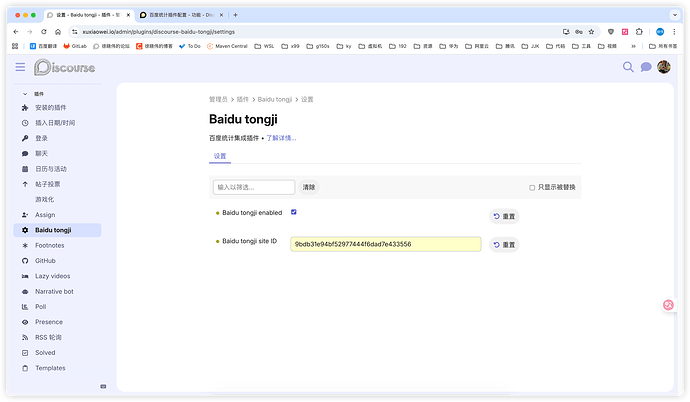
Task: Open the keyboard shortcuts icon at sidebar bottom
Action: 103,386
